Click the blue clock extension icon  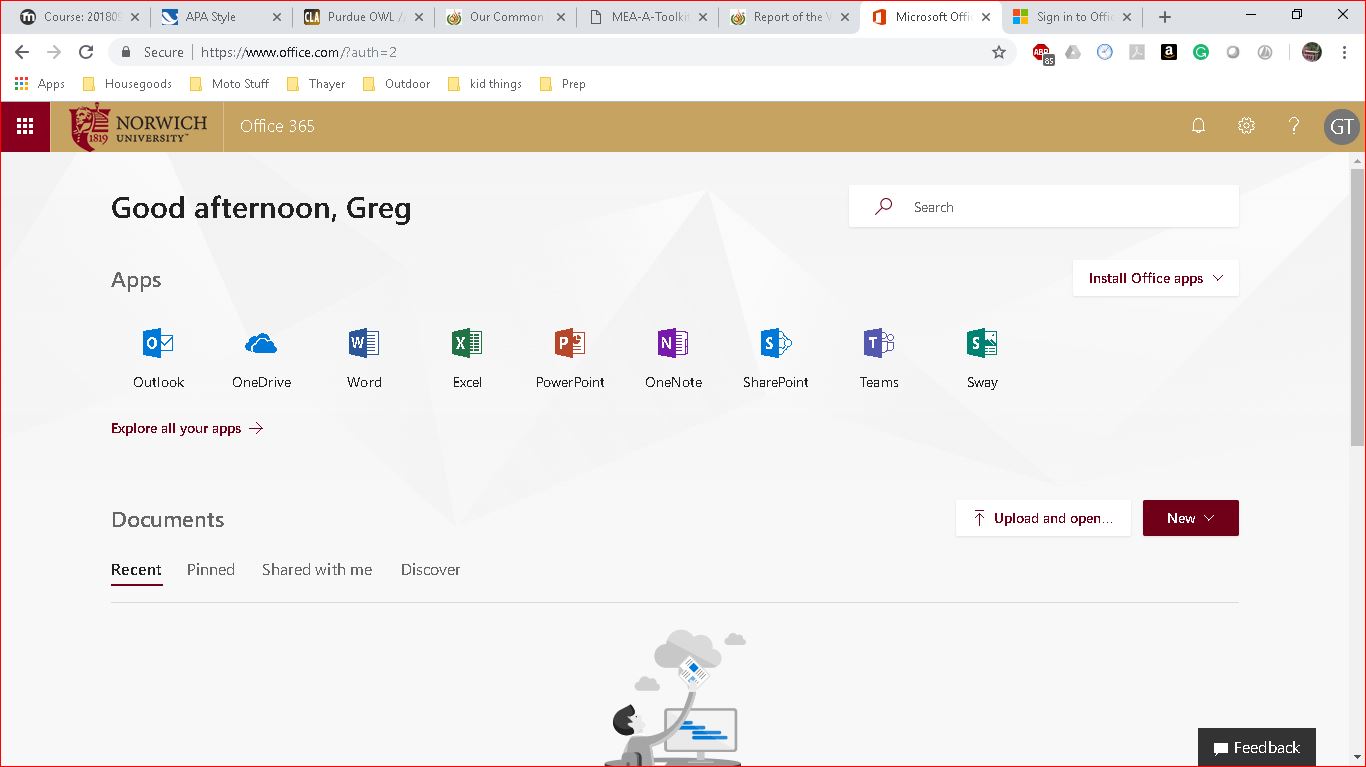(1105, 52)
